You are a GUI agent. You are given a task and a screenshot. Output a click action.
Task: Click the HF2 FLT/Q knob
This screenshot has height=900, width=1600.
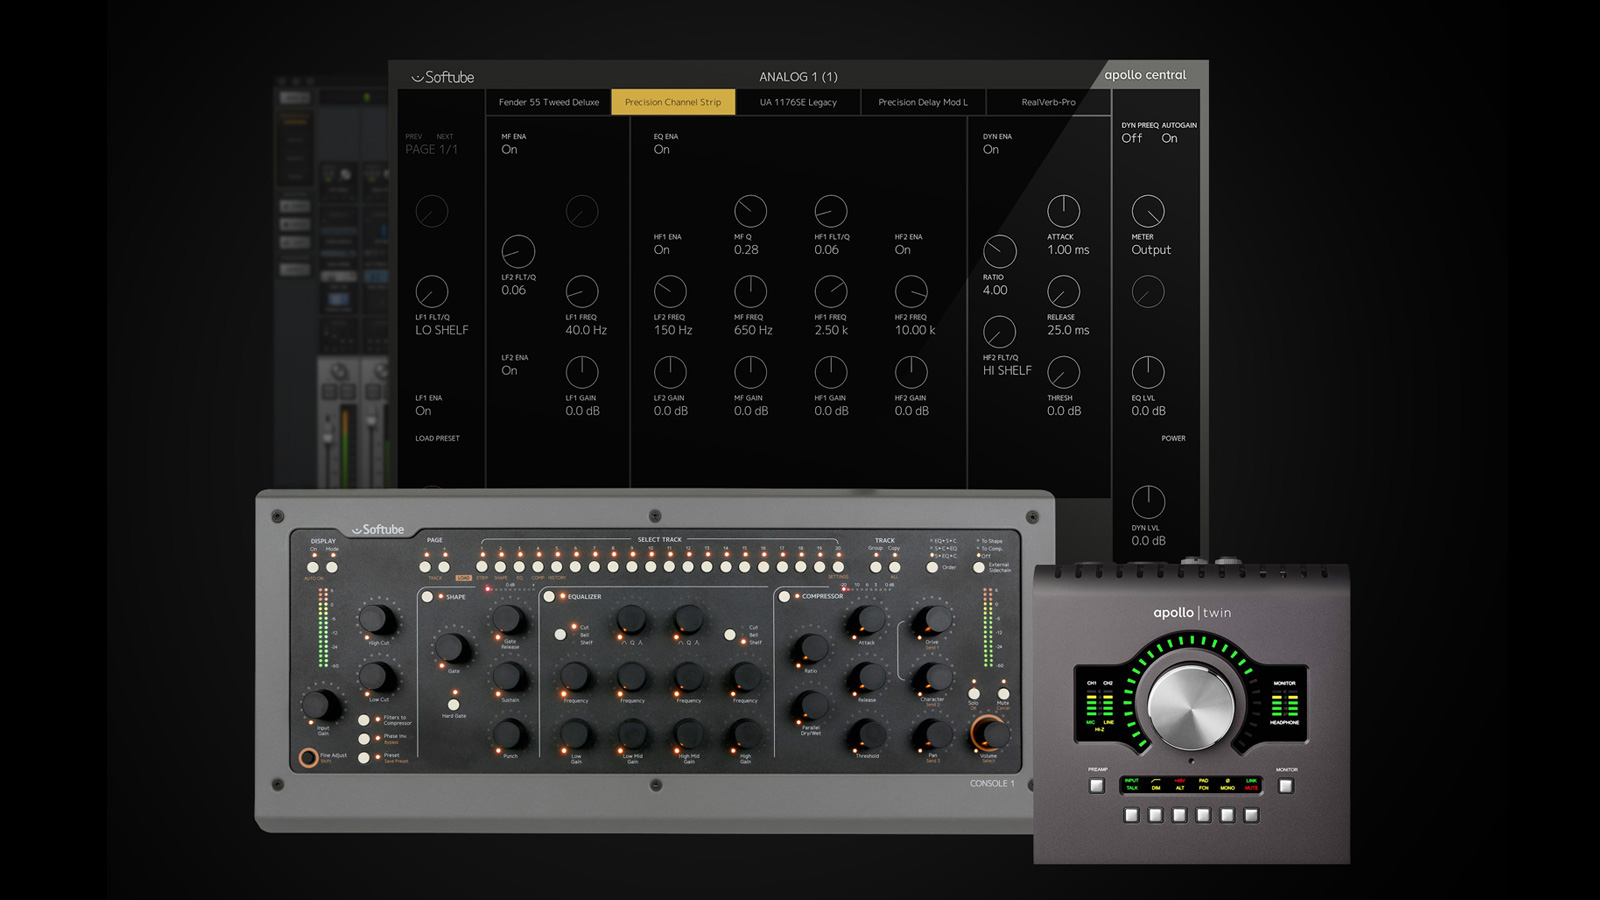[x=1000, y=331]
